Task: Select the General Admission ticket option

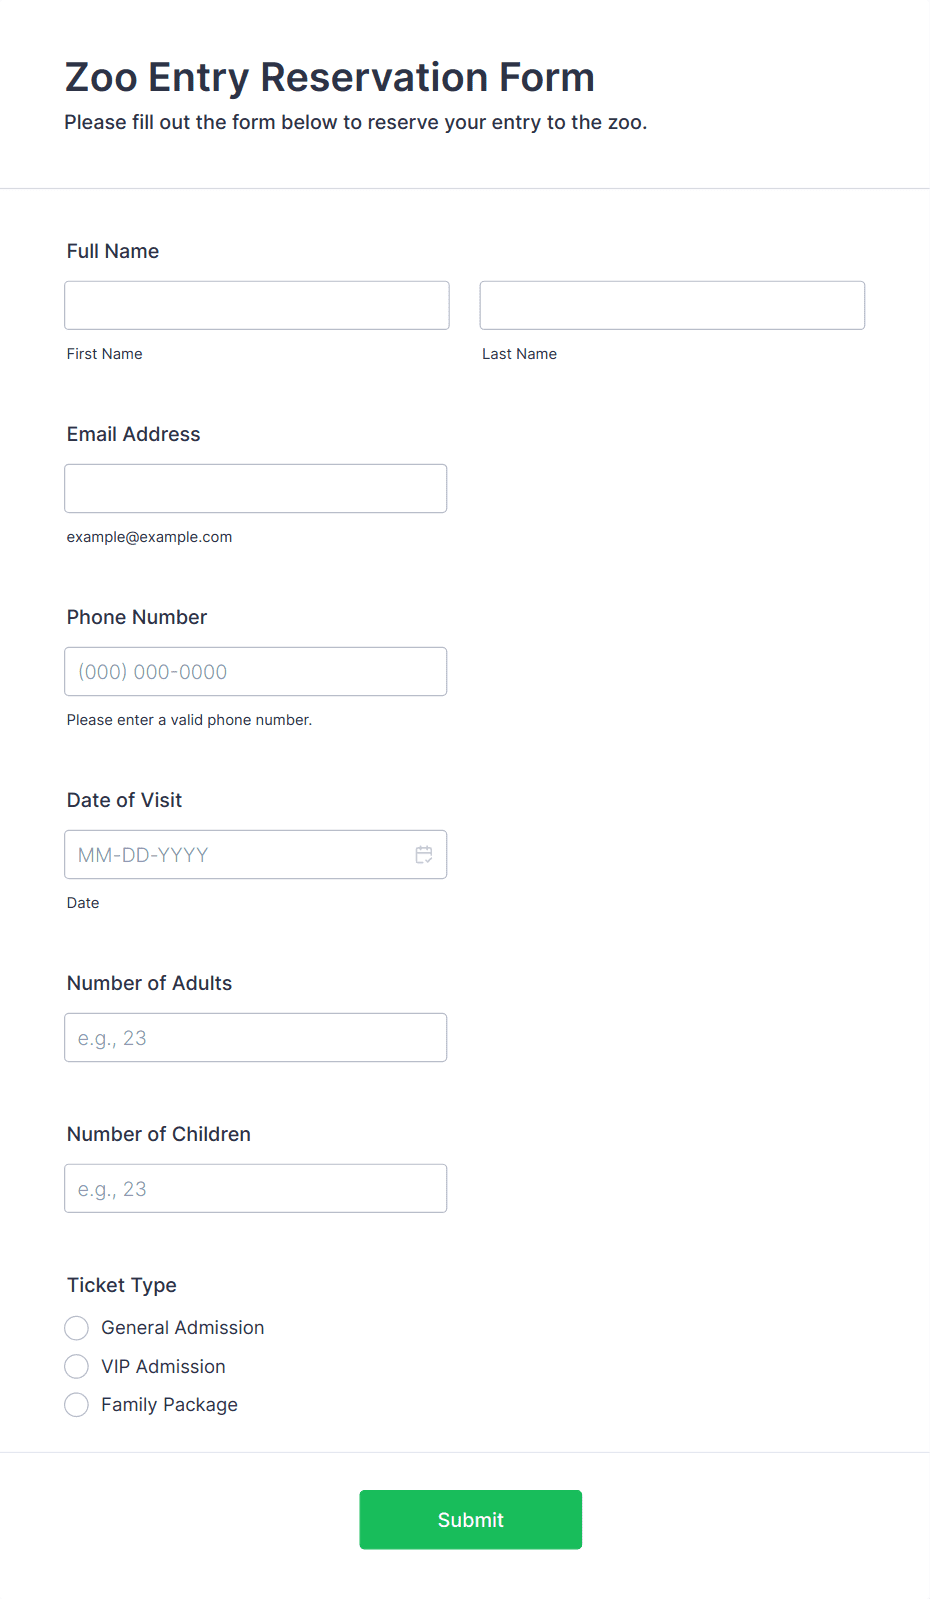Action: click(x=76, y=1328)
